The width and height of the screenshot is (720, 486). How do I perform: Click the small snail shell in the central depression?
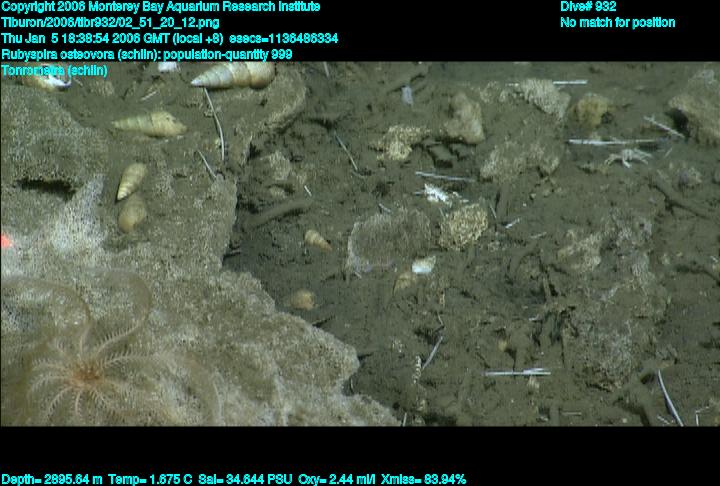pos(317,239)
